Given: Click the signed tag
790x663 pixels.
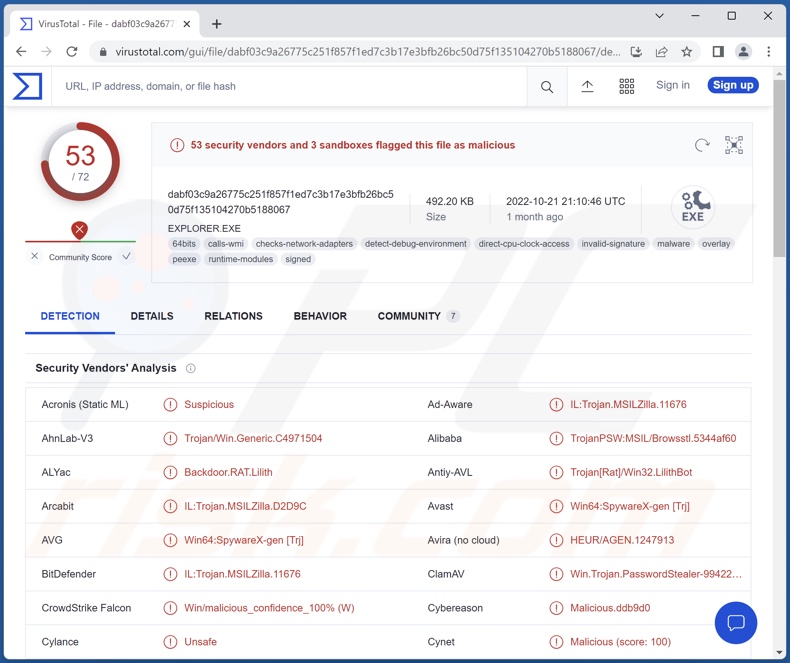Looking at the screenshot, I should tap(298, 259).
